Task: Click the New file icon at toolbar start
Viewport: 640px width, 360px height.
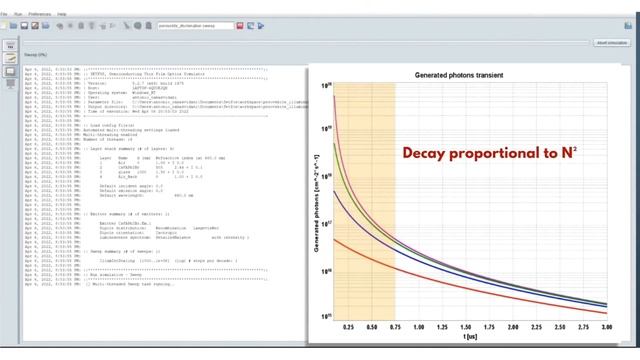Action: [x=3, y=26]
